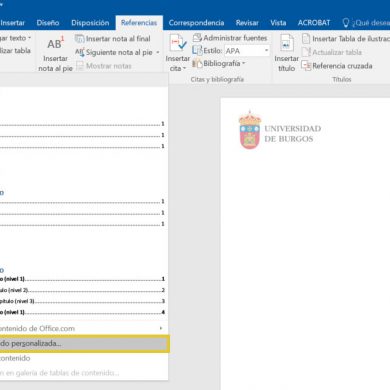Click Siguiente nota al pie icon

tap(79, 52)
